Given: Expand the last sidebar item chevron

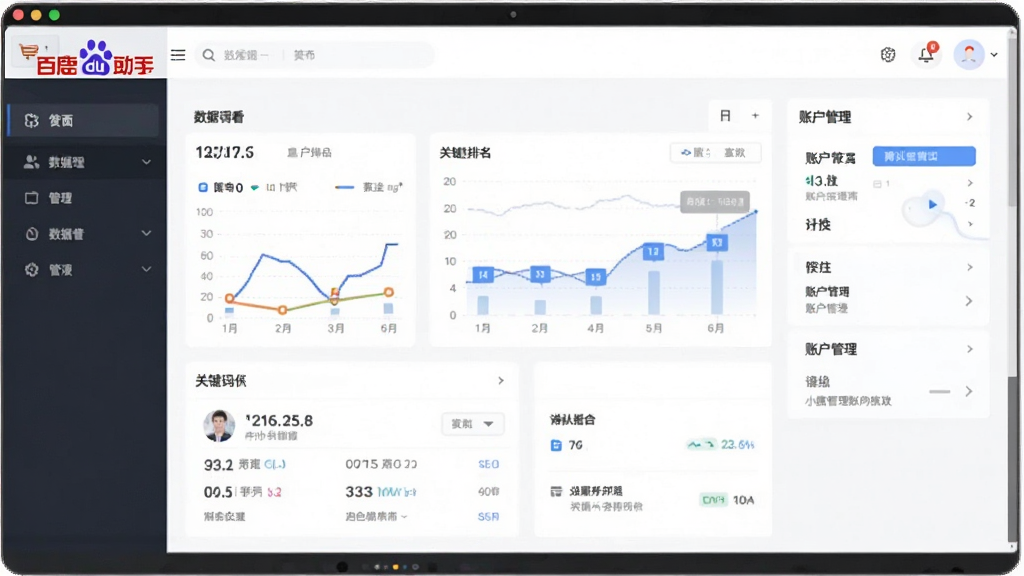Looking at the screenshot, I should 146,269.
